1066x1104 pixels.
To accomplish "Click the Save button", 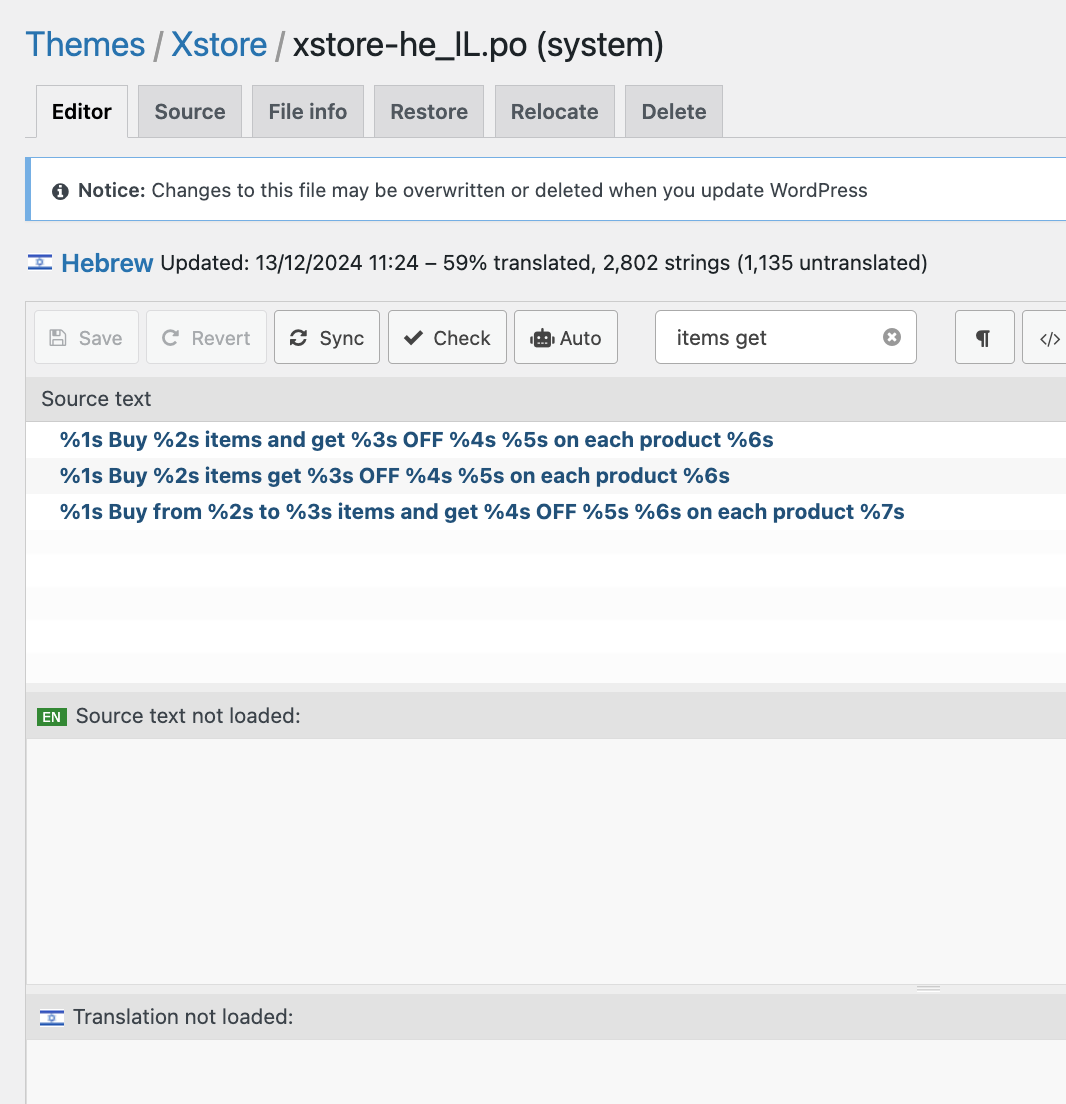I will coord(87,337).
